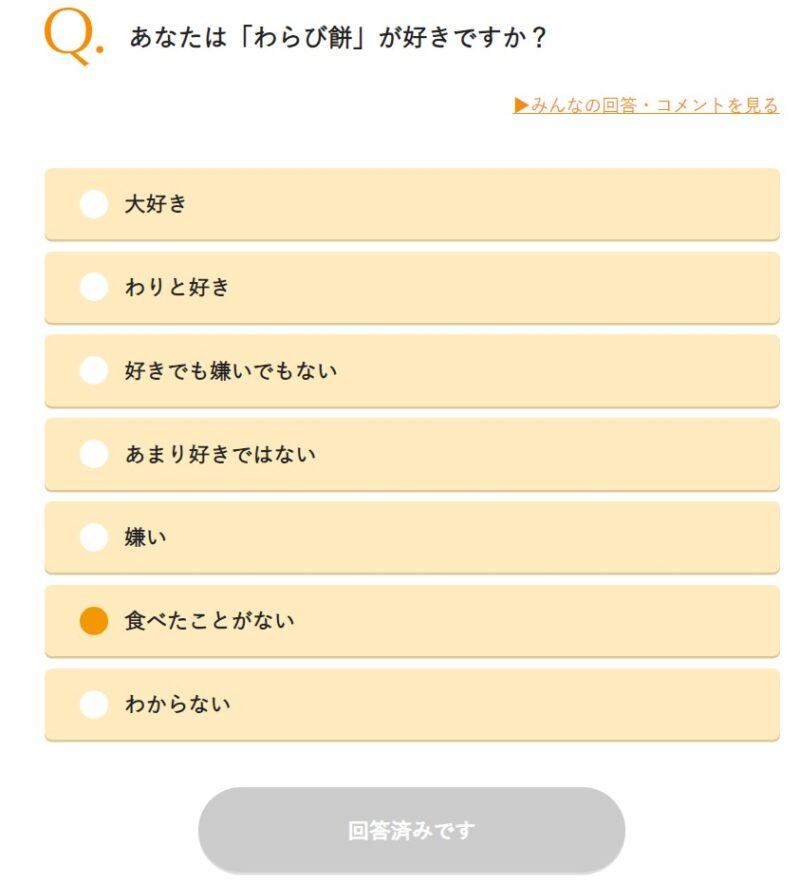Click the orange Q. question icon
This screenshot has height=884, width=800.
point(73,37)
